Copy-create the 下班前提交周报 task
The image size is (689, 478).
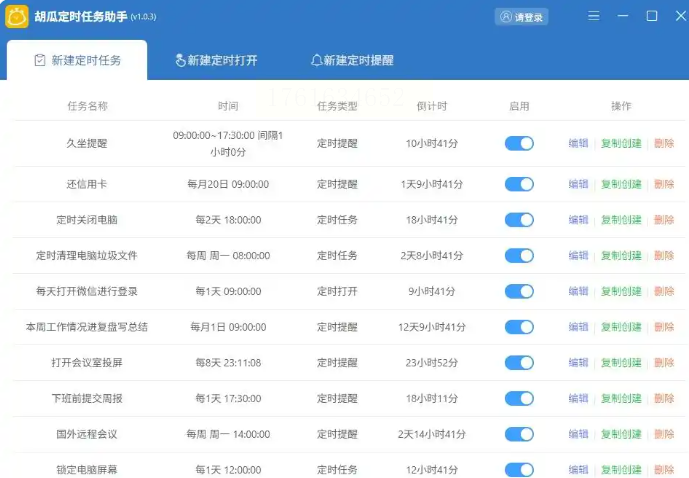(x=621, y=398)
